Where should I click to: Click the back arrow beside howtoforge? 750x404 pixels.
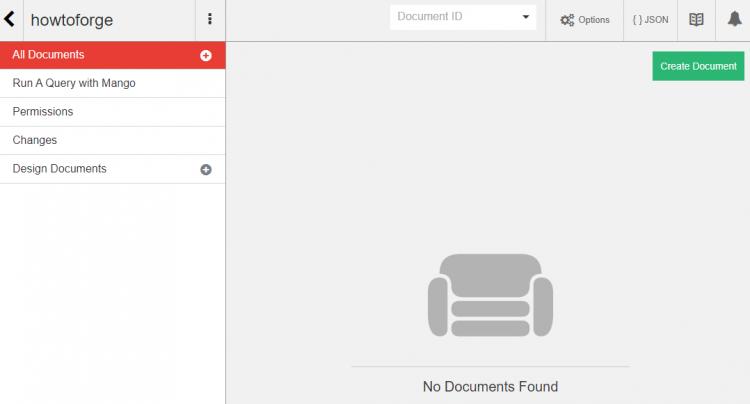10,19
